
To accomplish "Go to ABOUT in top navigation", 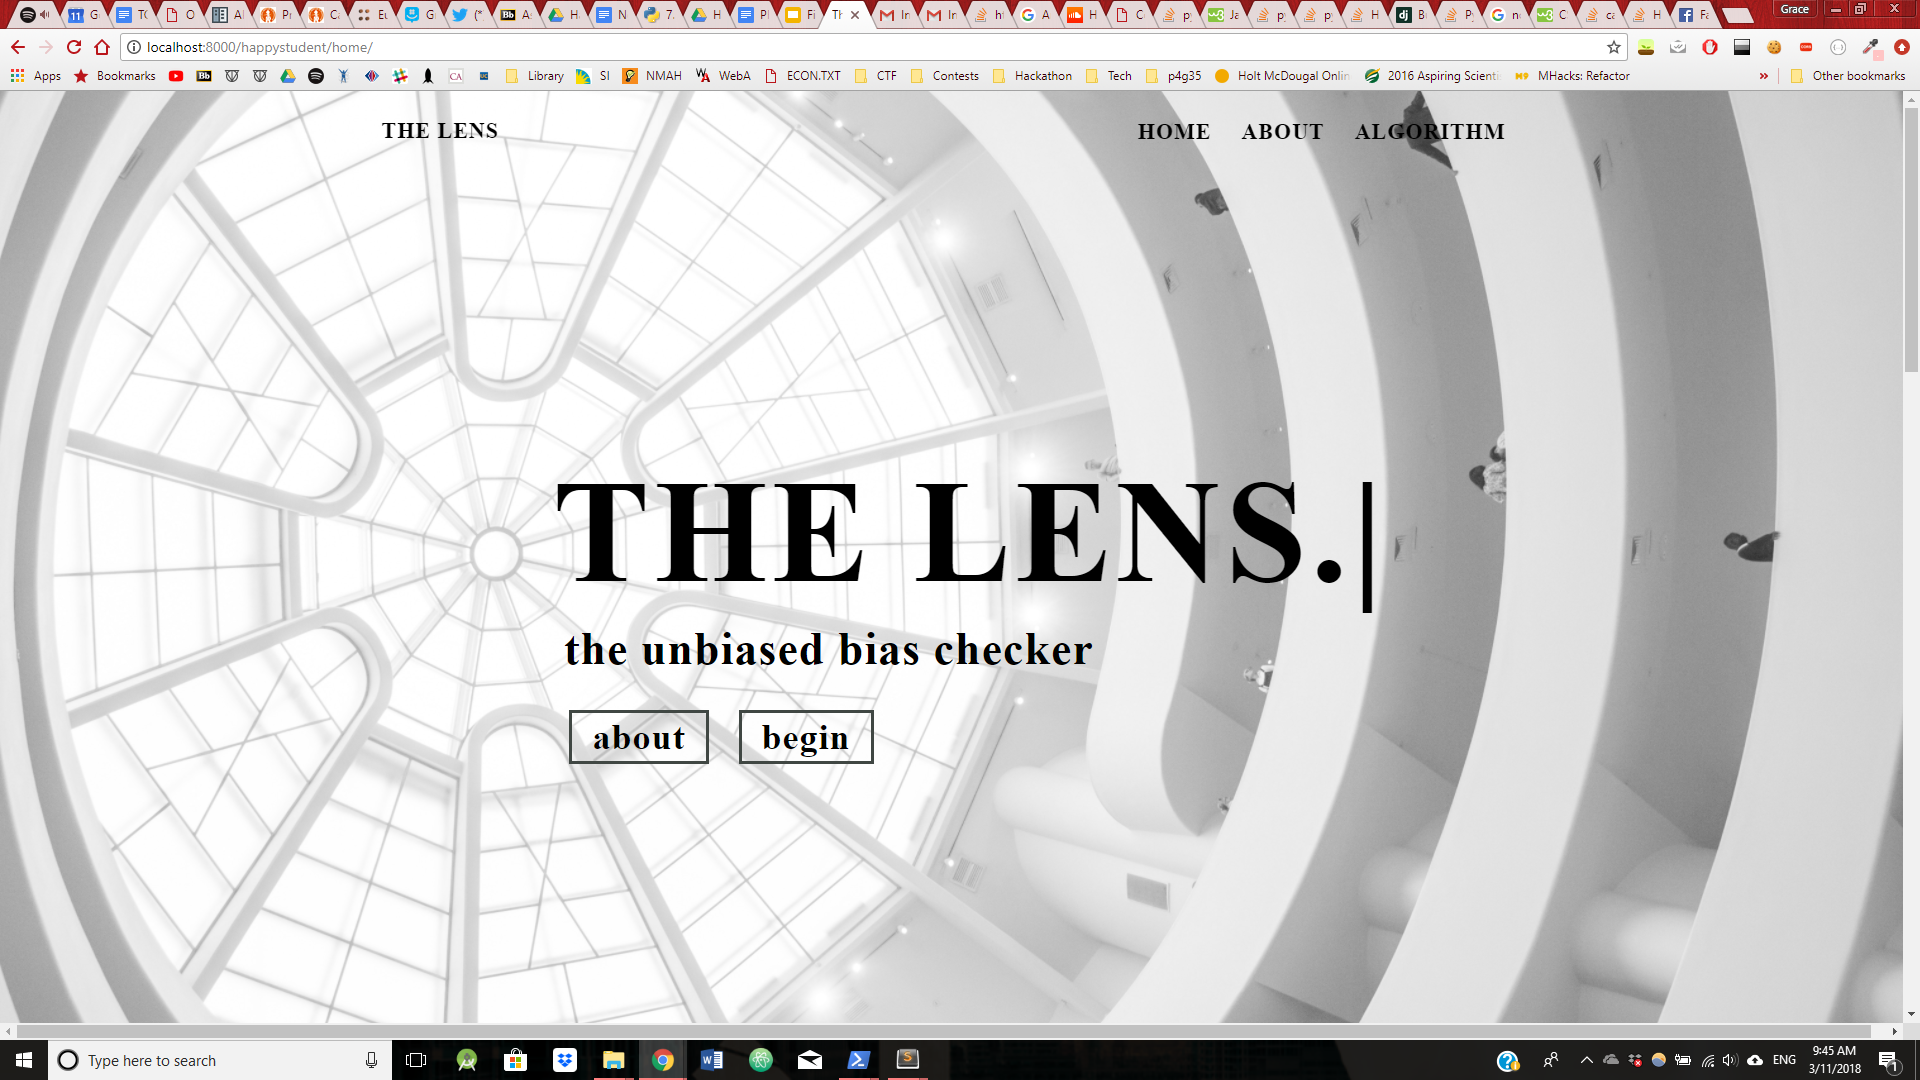I will click(x=1282, y=132).
